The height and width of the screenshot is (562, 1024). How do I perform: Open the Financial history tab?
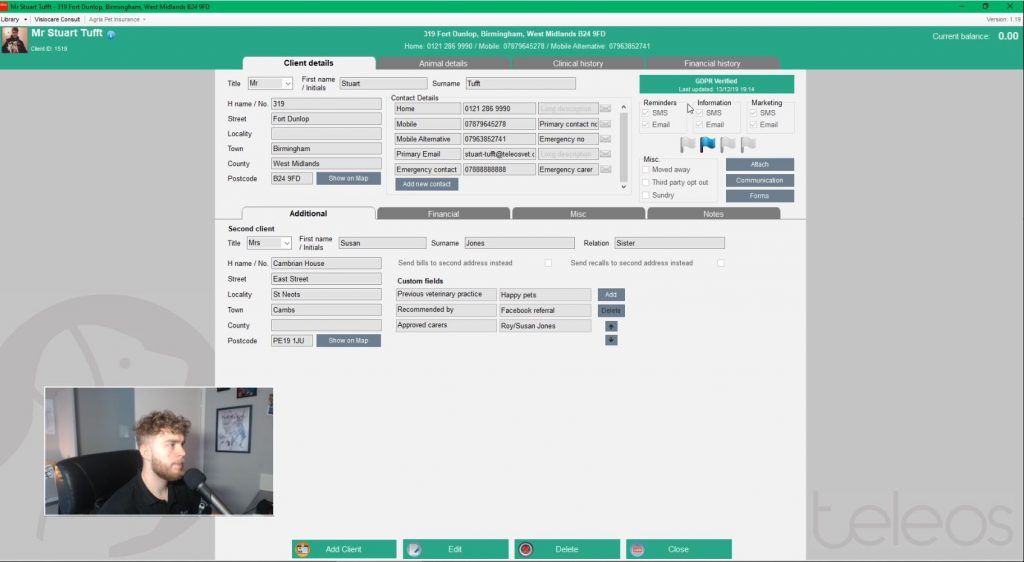tap(712, 63)
